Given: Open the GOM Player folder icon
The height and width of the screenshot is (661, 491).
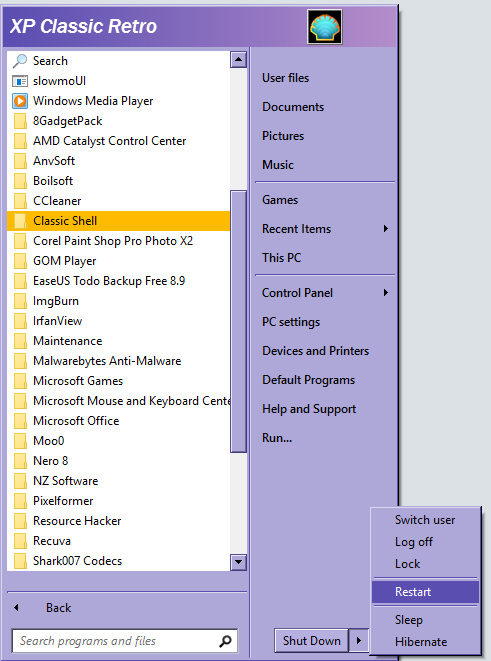Looking at the screenshot, I should (x=20, y=261).
